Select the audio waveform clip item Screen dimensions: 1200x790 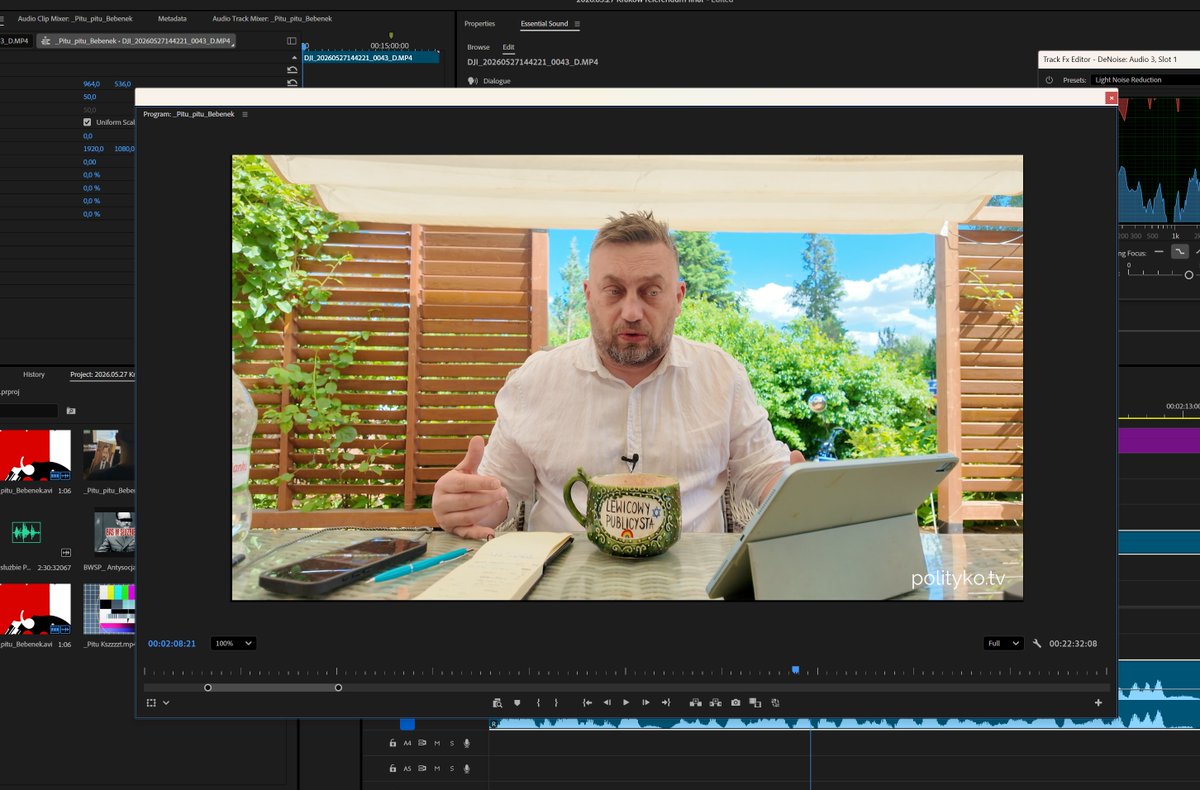coord(26,532)
